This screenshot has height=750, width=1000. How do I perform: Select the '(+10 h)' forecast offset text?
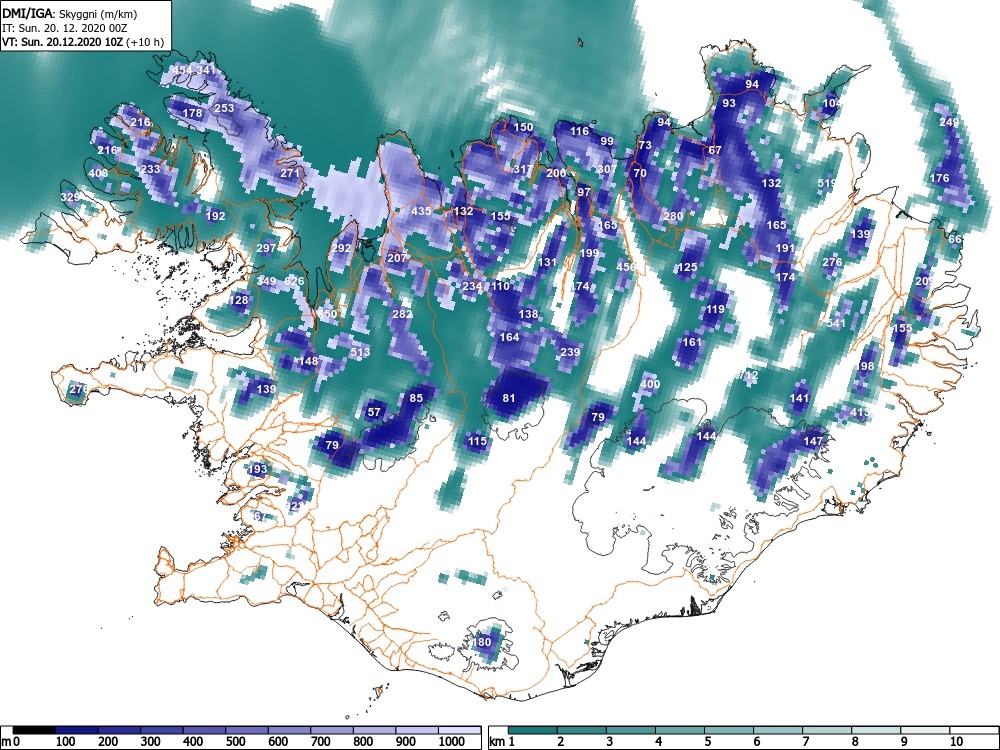click(145, 43)
